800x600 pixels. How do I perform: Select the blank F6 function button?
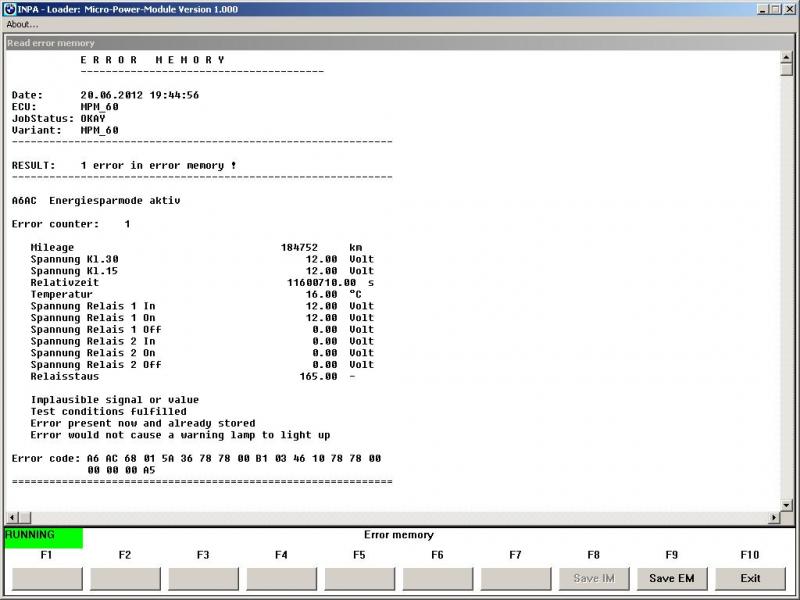[437, 578]
